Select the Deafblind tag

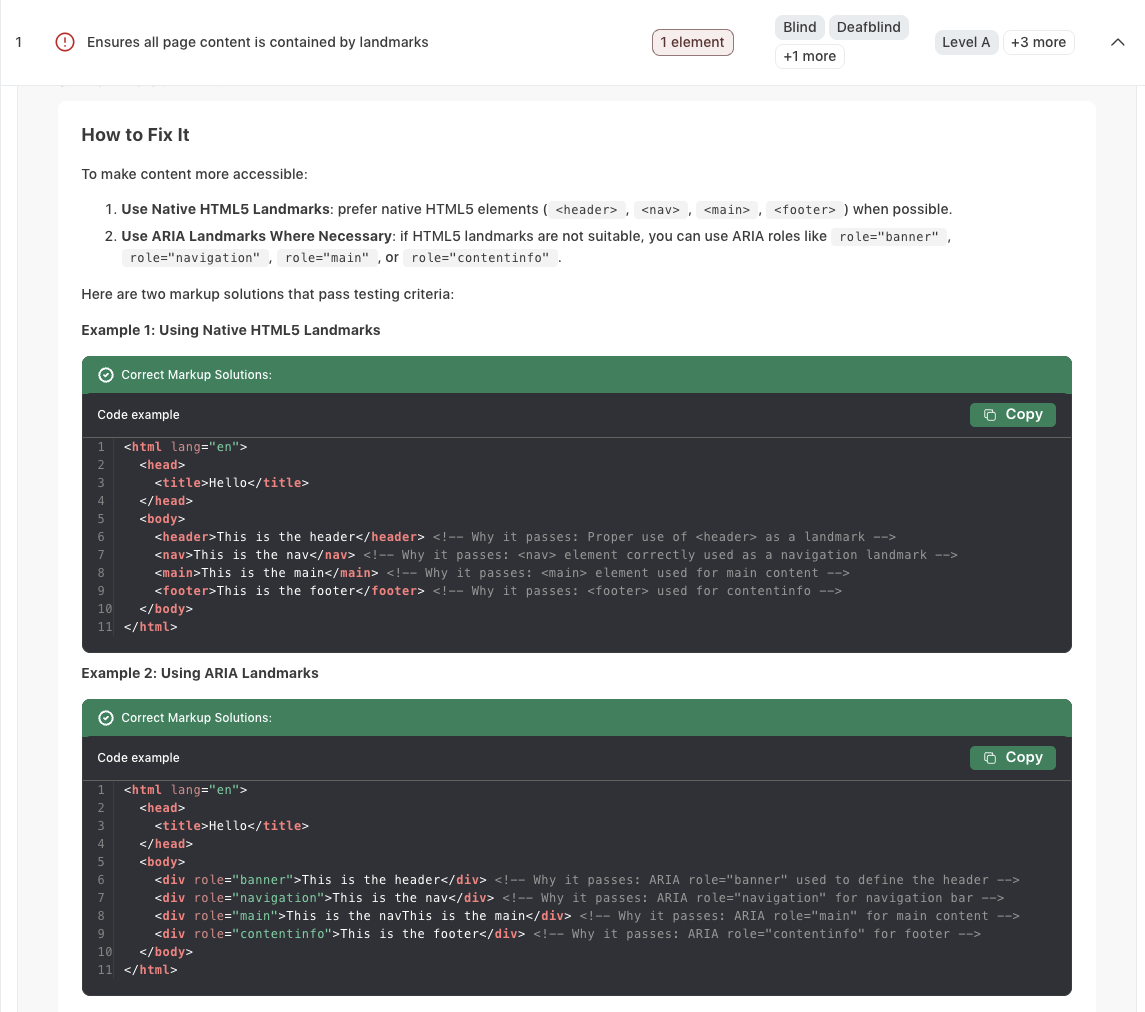[x=868, y=27]
